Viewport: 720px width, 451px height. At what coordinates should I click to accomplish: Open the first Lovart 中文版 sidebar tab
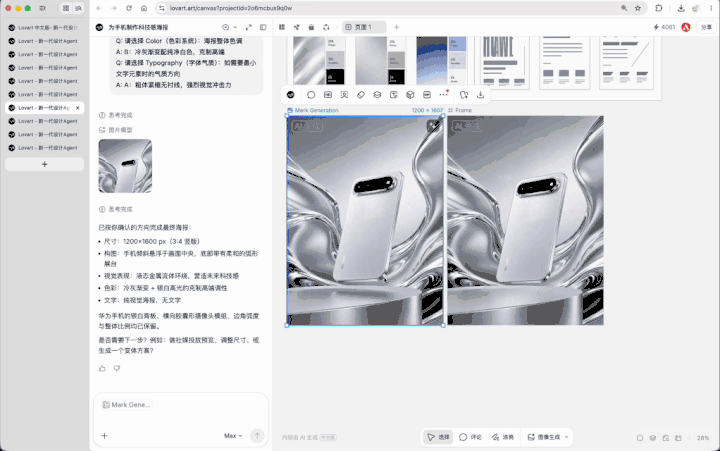pyautogui.click(x=44, y=28)
